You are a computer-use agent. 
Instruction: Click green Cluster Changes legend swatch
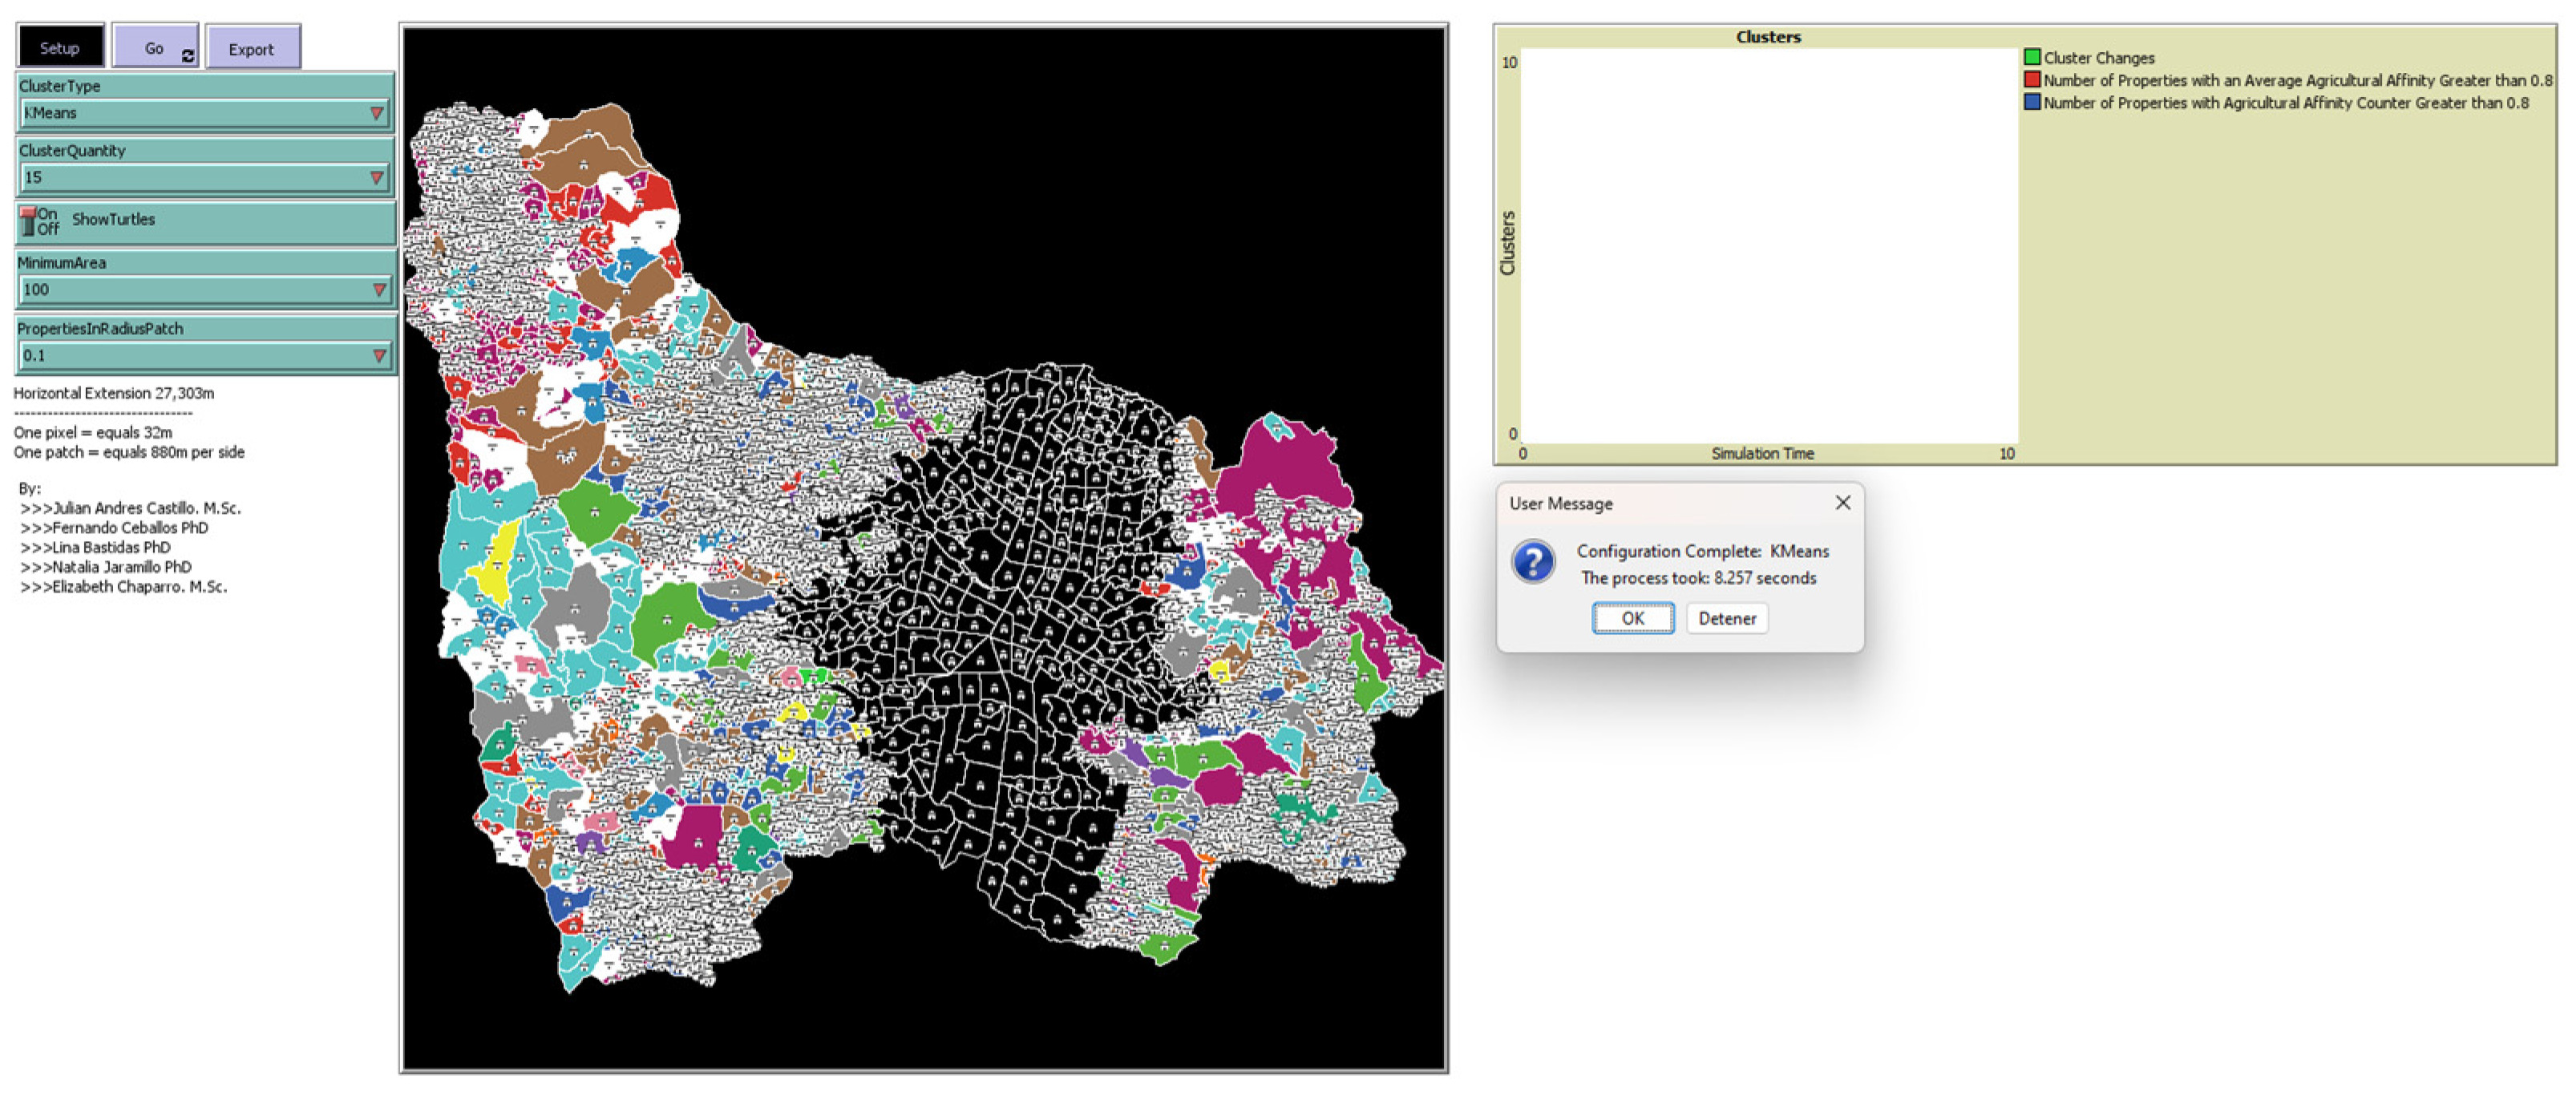(2032, 57)
